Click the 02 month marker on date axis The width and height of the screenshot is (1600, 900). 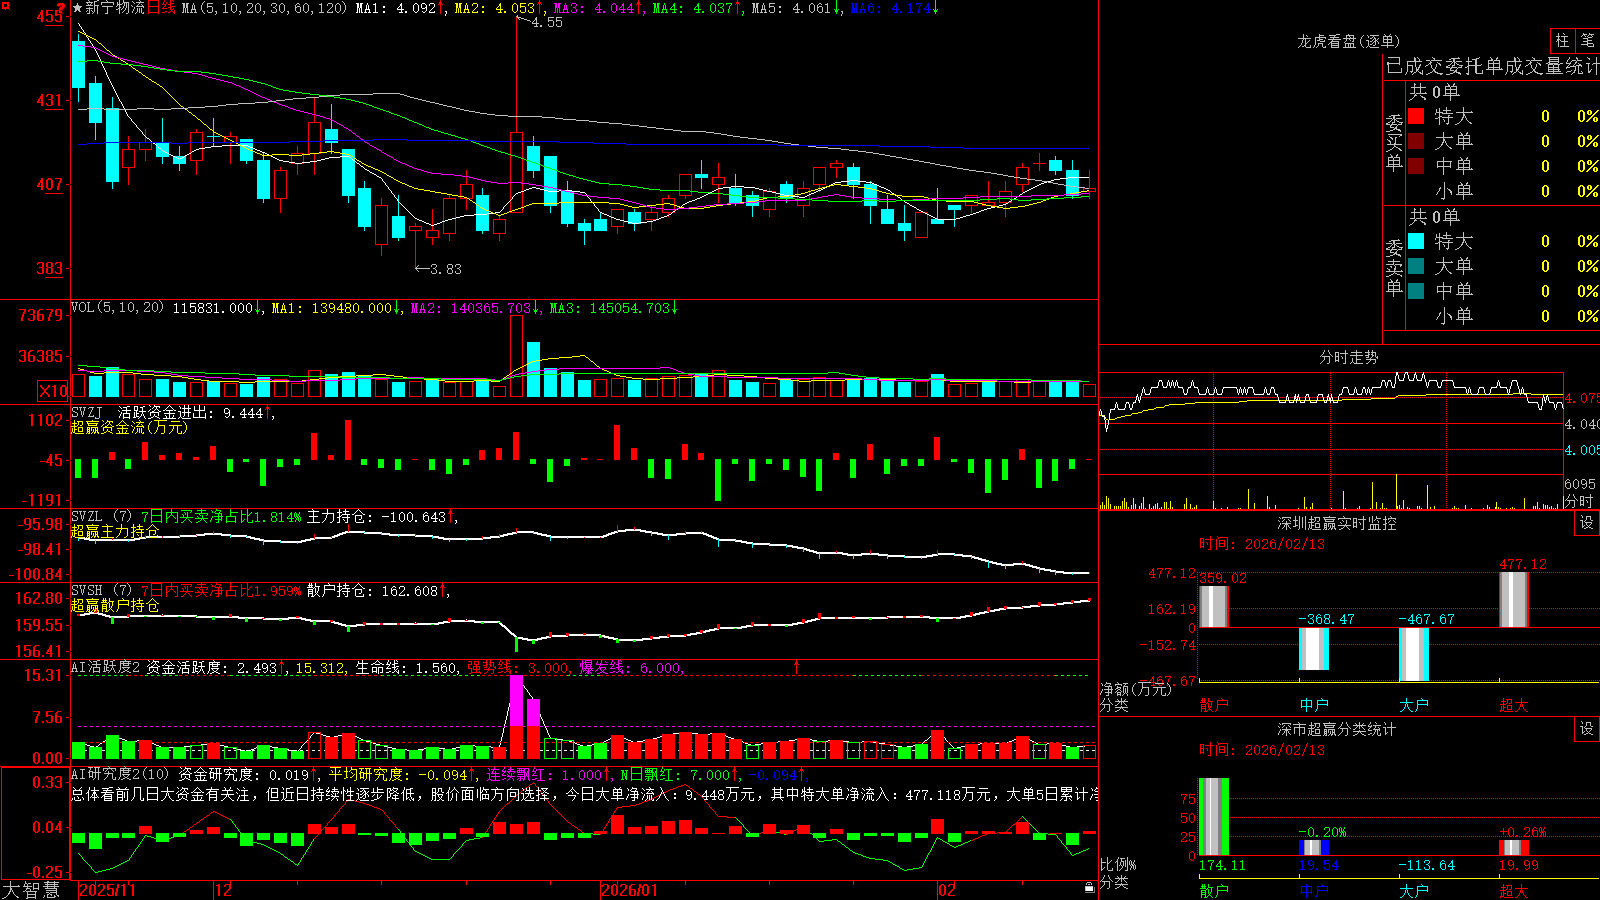(947, 890)
